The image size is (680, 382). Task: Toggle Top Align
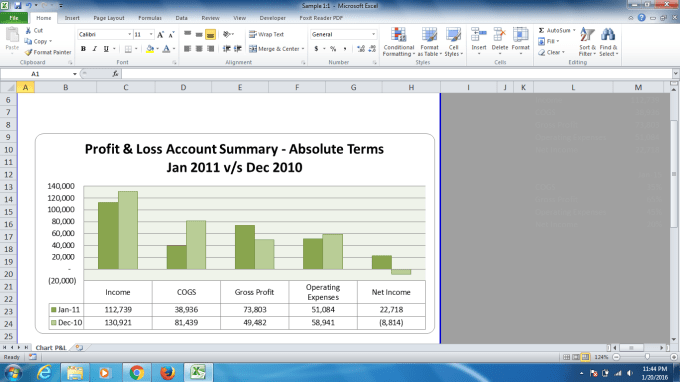point(187,34)
